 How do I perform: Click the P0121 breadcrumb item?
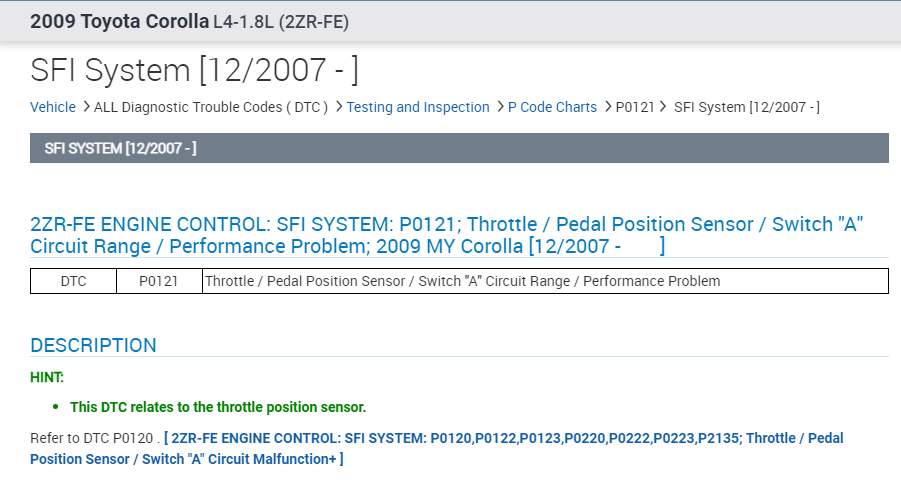click(635, 107)
